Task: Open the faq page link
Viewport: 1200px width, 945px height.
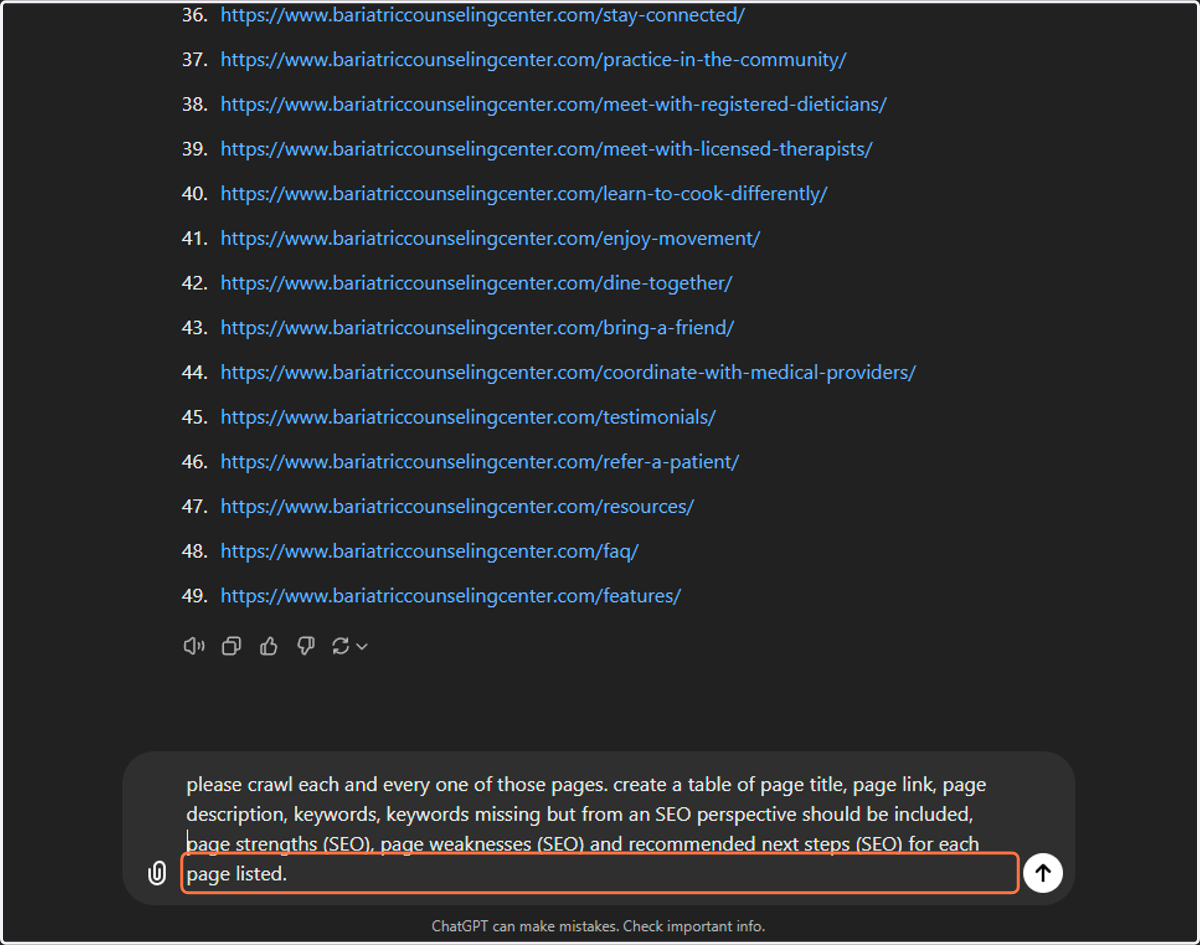Action: [429, 551]
